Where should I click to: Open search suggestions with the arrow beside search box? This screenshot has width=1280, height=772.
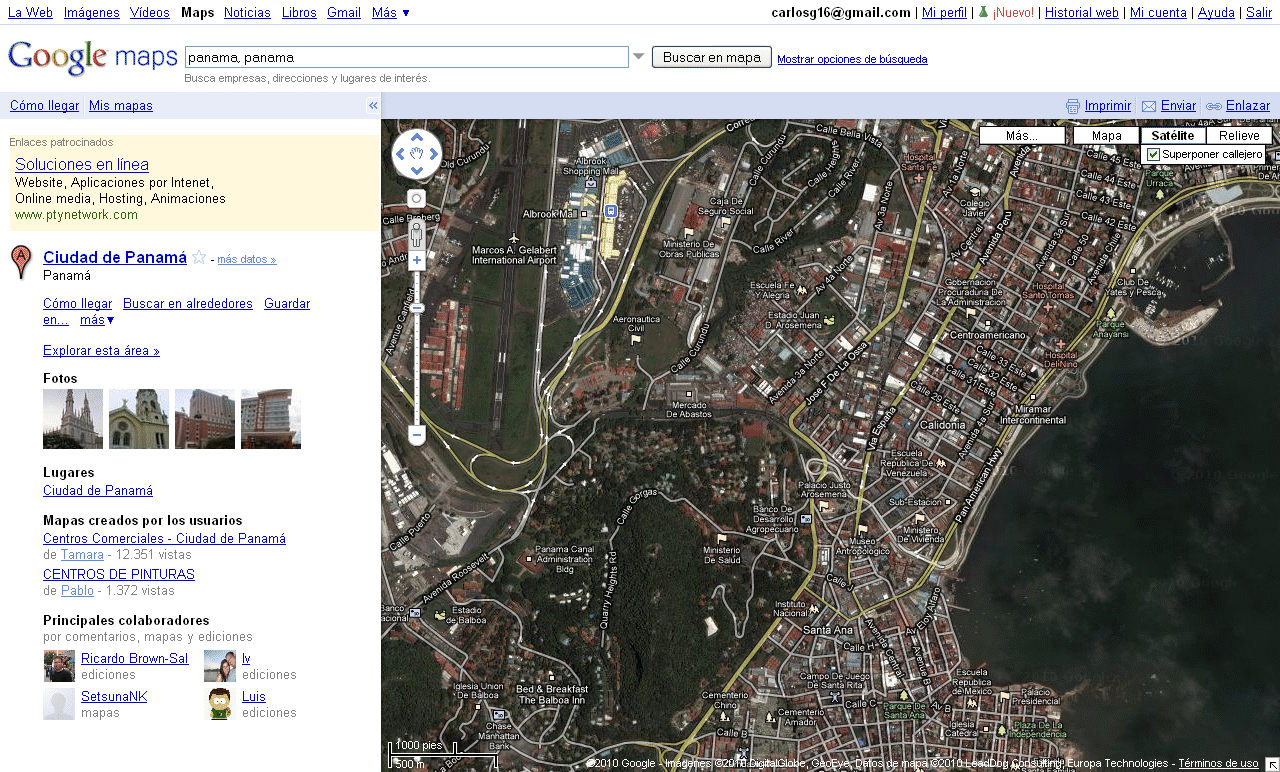(x=638, y=57)
